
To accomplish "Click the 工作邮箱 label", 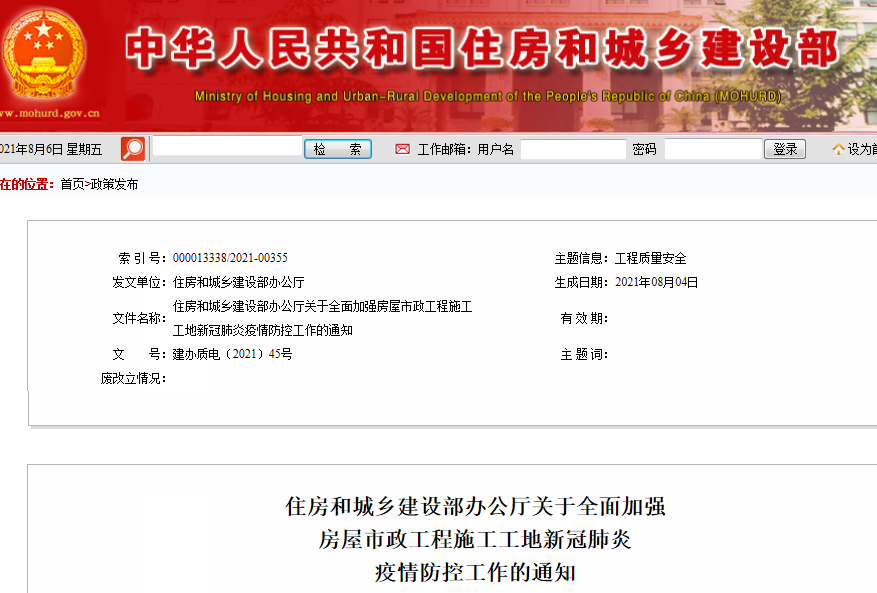I will (444, 149).
